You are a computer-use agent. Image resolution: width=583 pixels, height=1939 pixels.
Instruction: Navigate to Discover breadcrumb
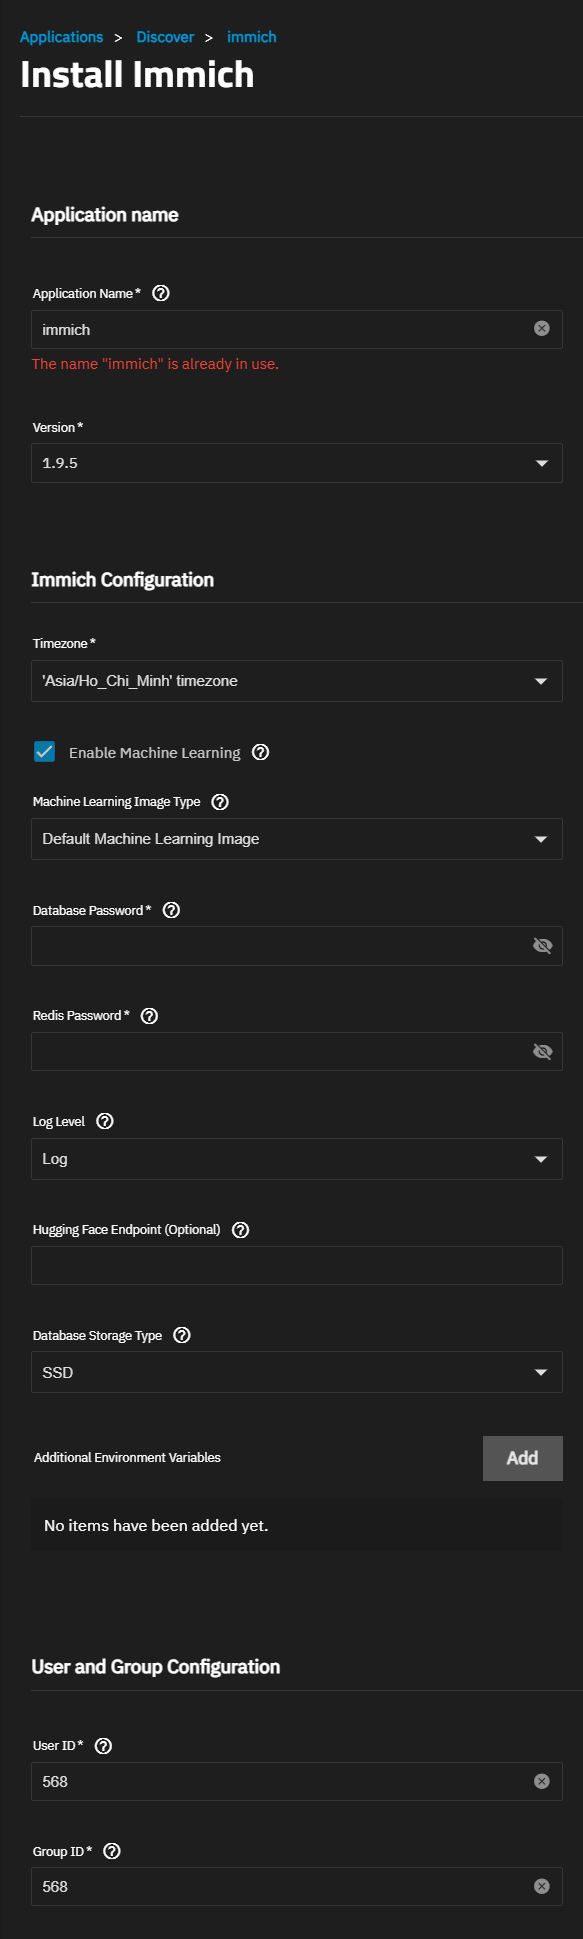pos(165,37)
